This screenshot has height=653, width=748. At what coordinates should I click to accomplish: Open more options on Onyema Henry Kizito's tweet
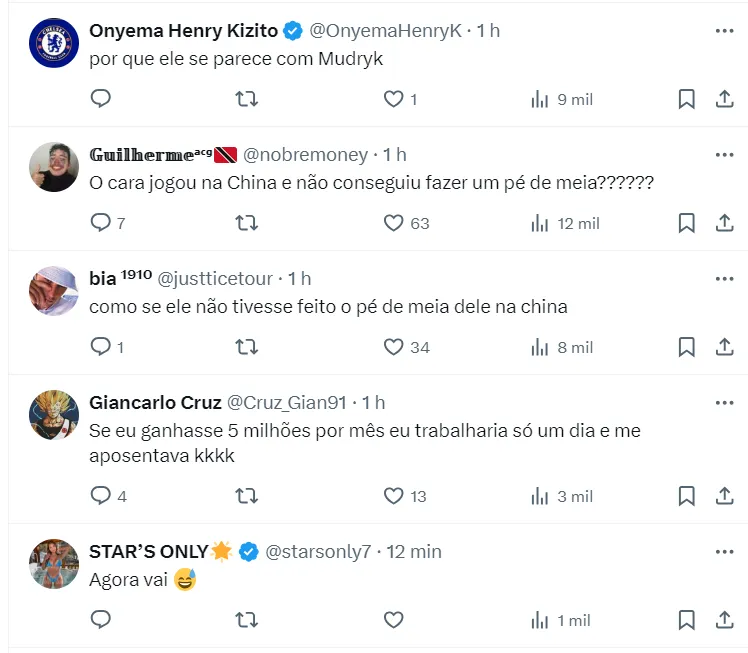[x=725, y=31]
